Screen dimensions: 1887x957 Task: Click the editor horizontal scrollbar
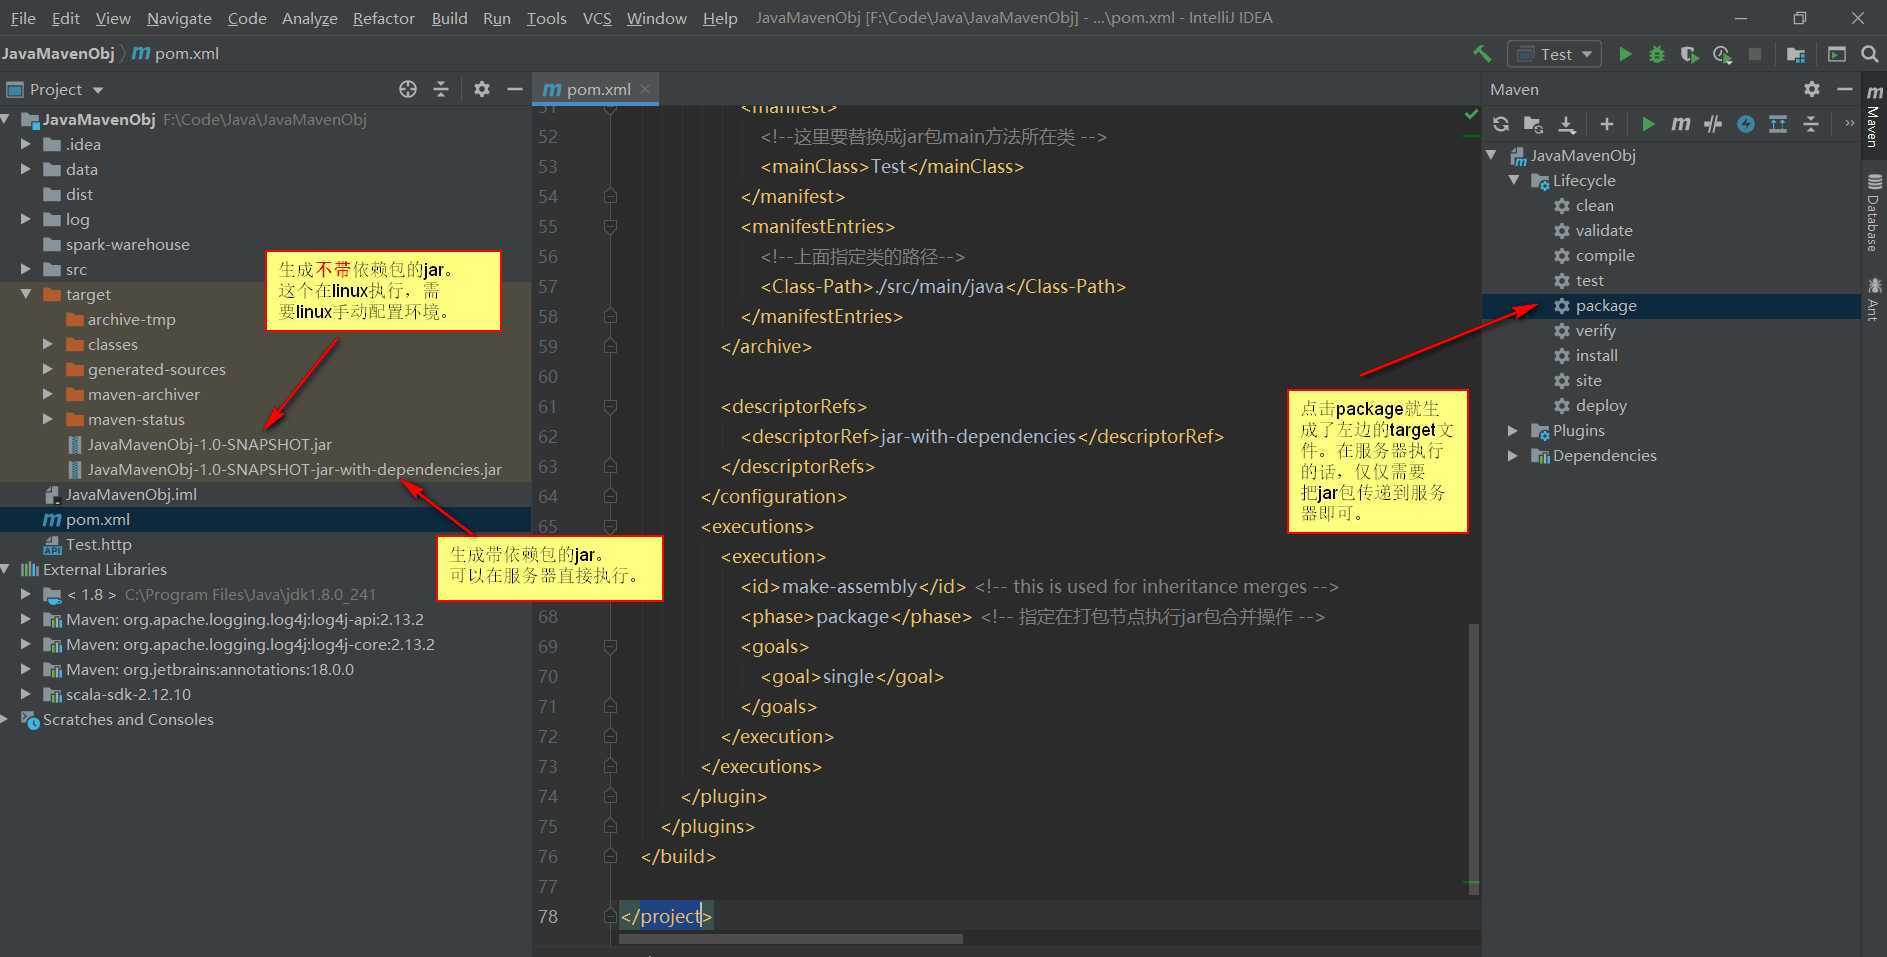coord(790,939)
